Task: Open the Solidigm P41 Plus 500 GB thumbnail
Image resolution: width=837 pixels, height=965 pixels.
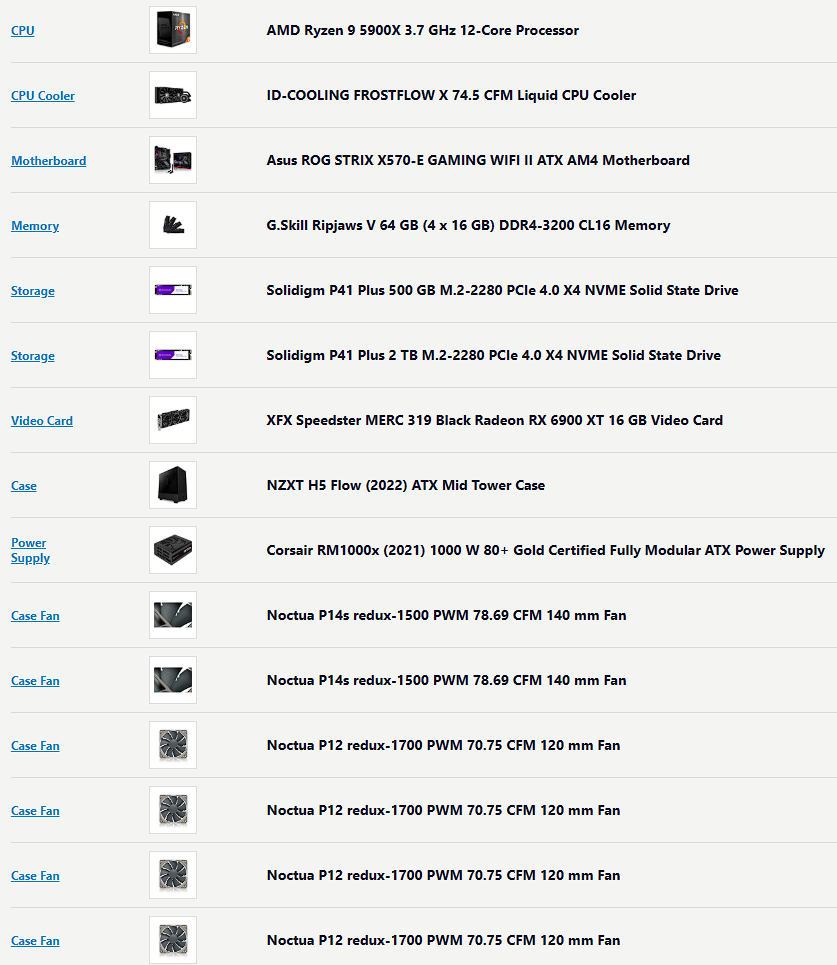Action: (x=173, y=290)
